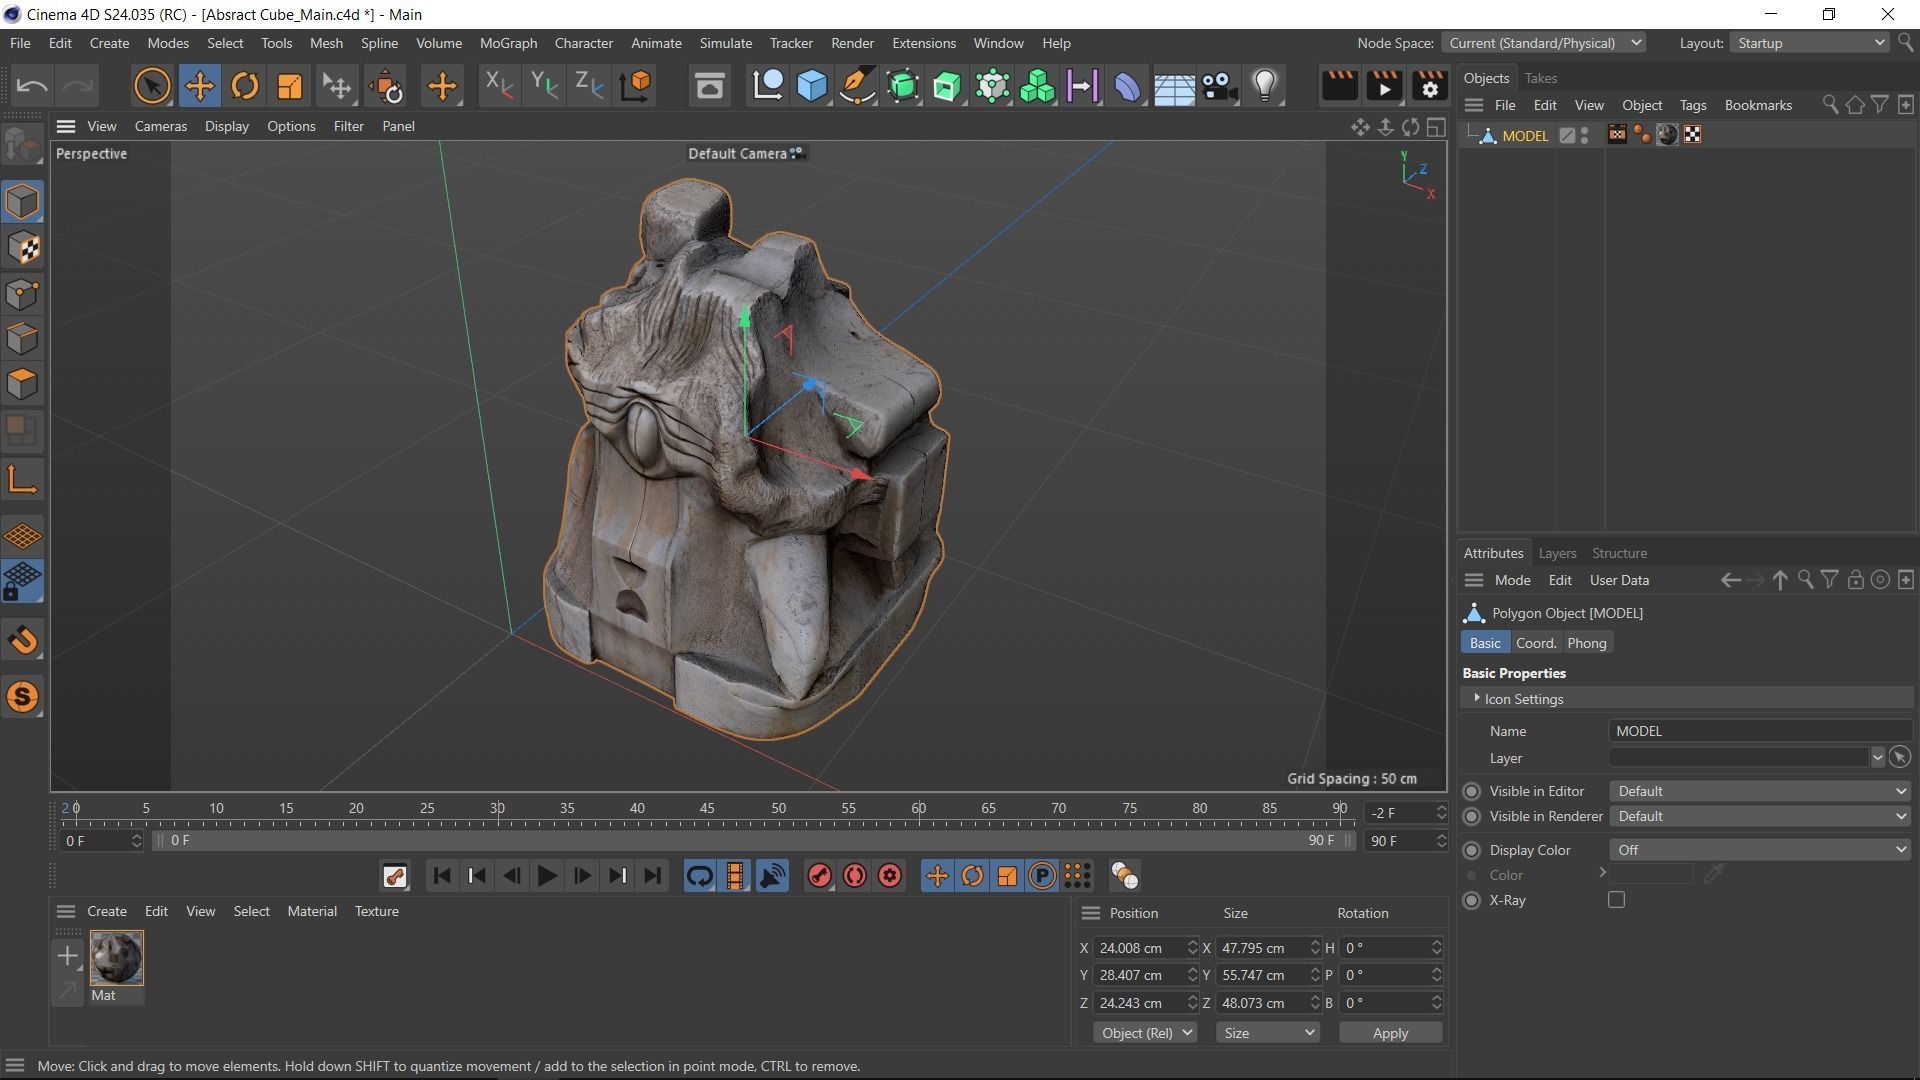Toggle the X axis lock
Image resolution: width=1920 pixels, height=1080 pixels.
[x=497, y=86]
